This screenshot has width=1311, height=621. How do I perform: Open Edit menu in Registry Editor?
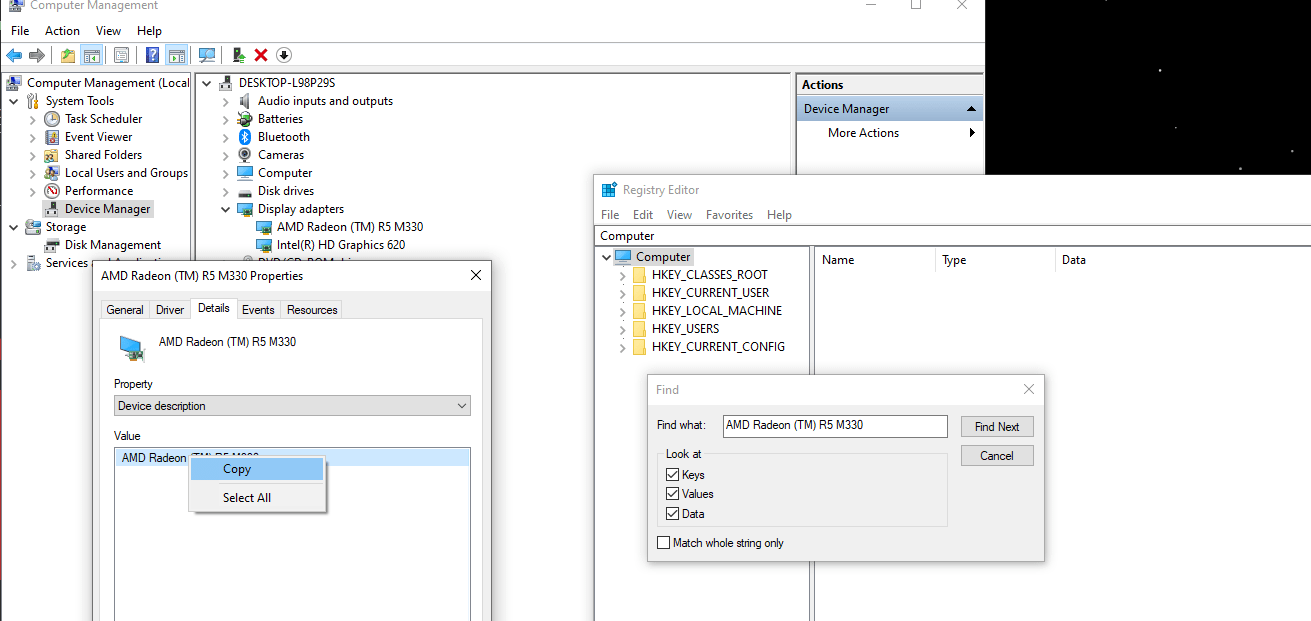coord(643,215)
